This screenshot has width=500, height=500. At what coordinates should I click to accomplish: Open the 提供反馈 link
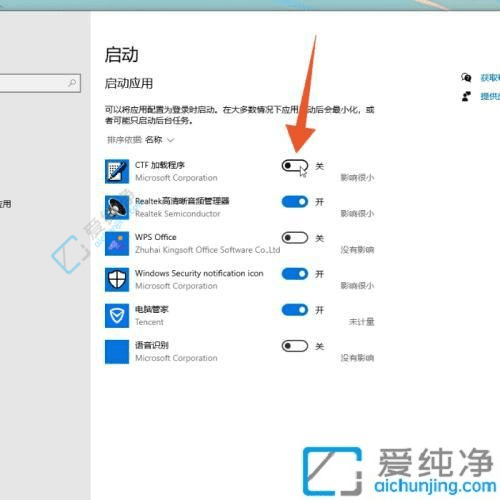(490, 97)
